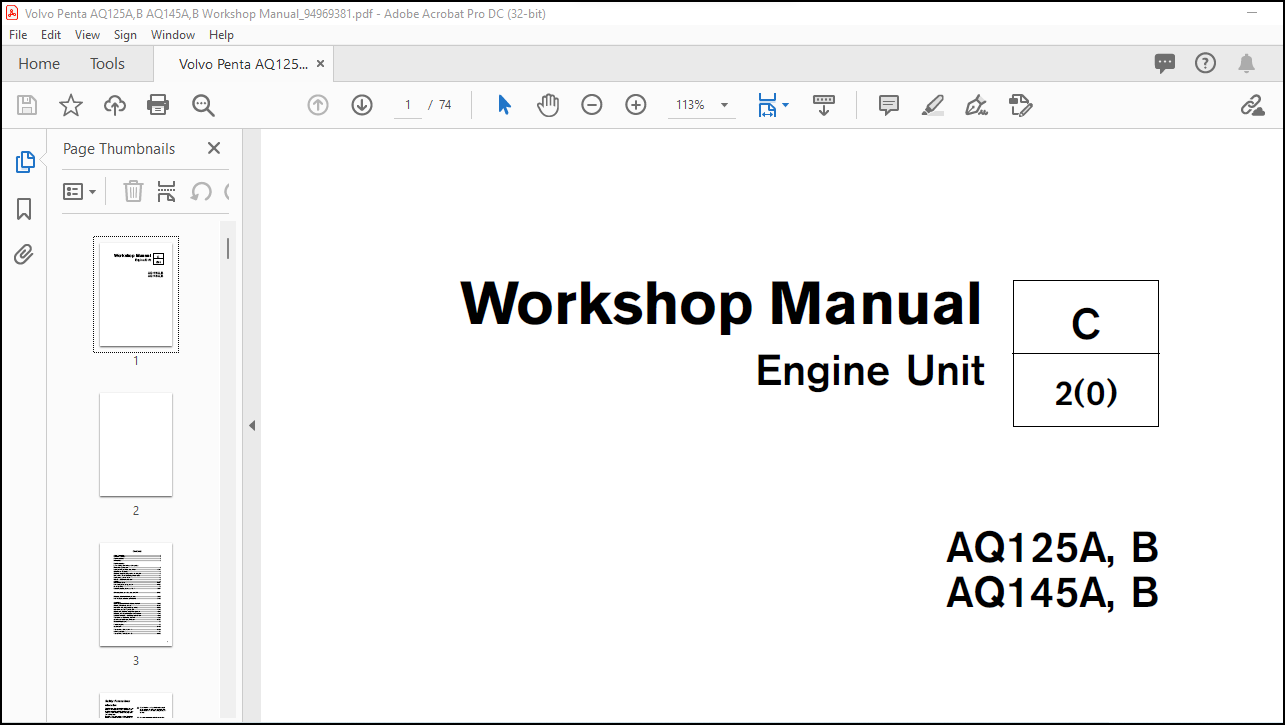Image resolution: width=1285 pixels, height=725 pixels.
Task: Open the Window menu
Action: [x=173, y=34]
